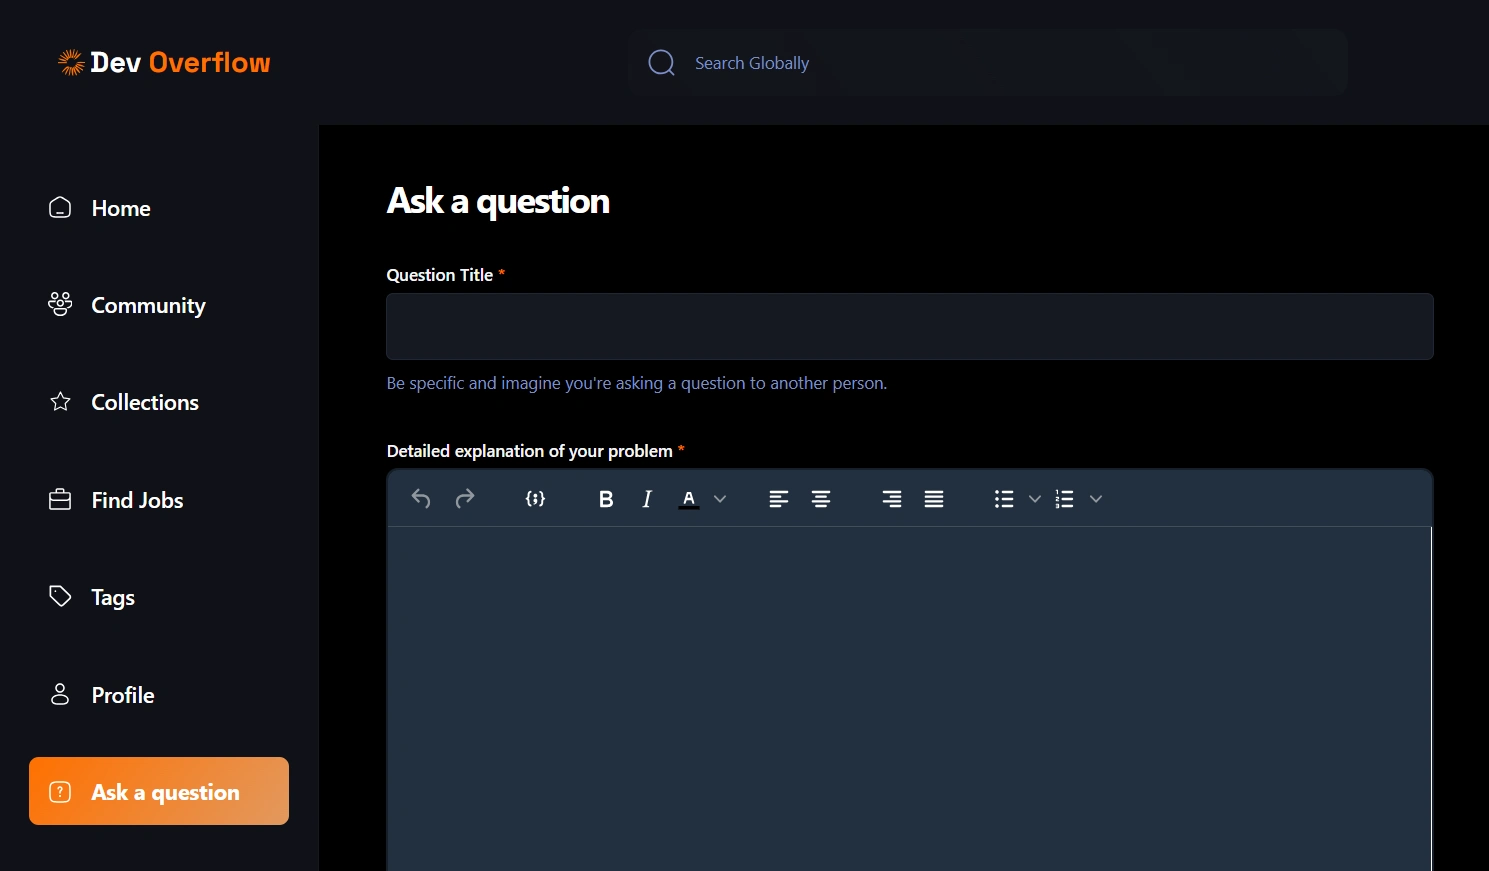Screen dimensions: 1489x871
Task: Navigate to Find Jobs
Action: [137, 500]
